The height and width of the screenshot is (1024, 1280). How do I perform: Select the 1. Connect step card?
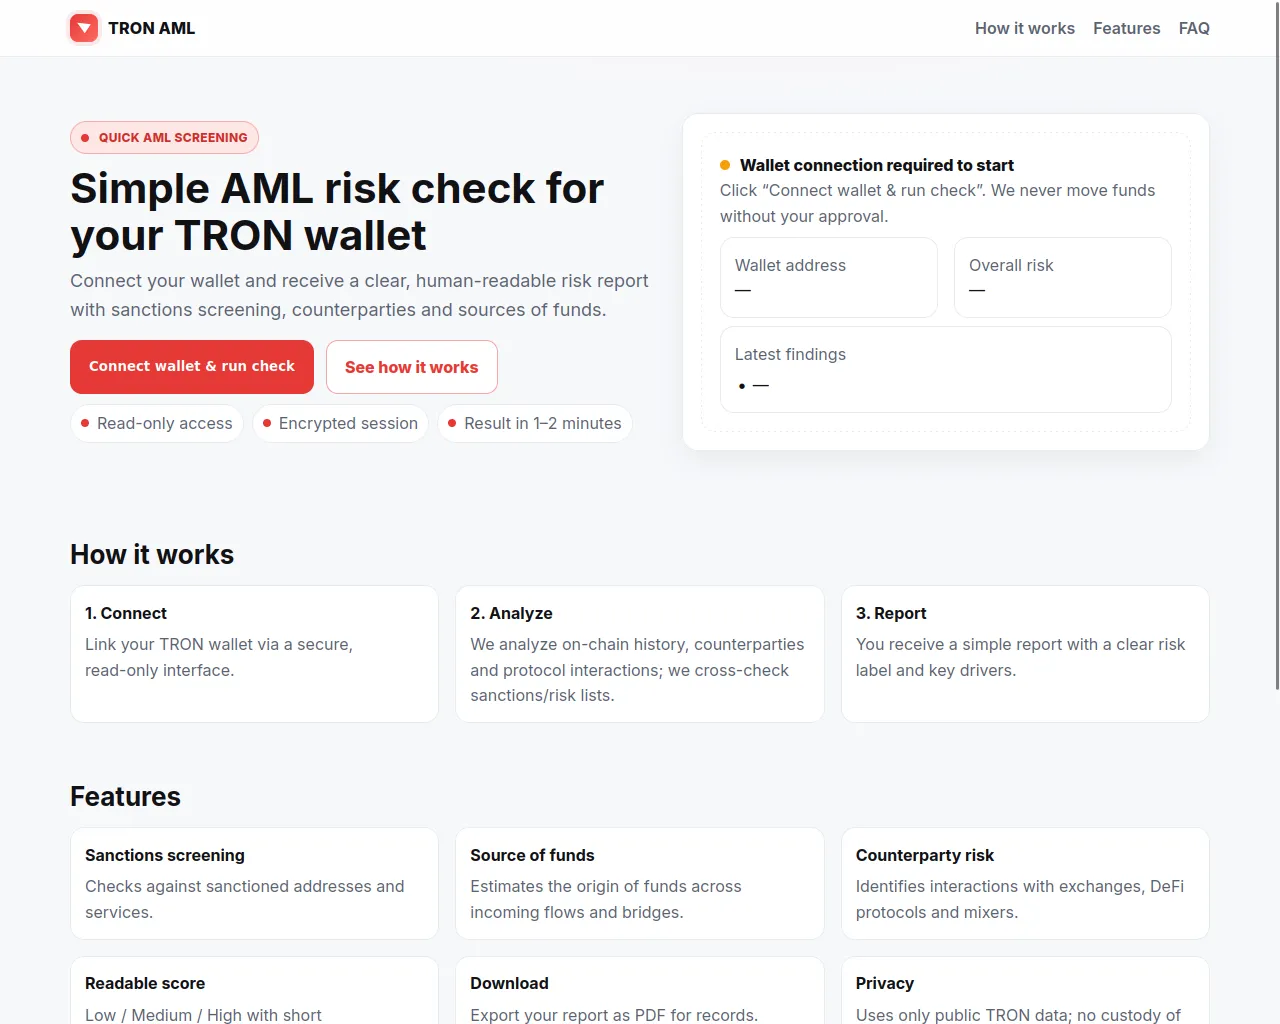pyautogui.click(x=254, y=654)
